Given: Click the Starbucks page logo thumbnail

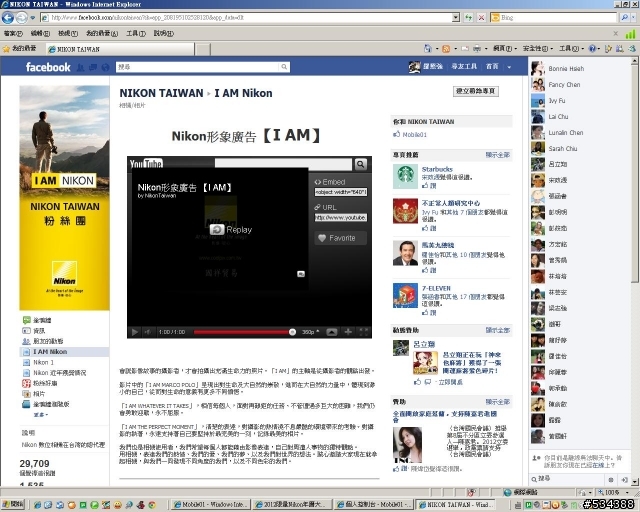Looking at the screenshot, I should (x=405, y=176).
